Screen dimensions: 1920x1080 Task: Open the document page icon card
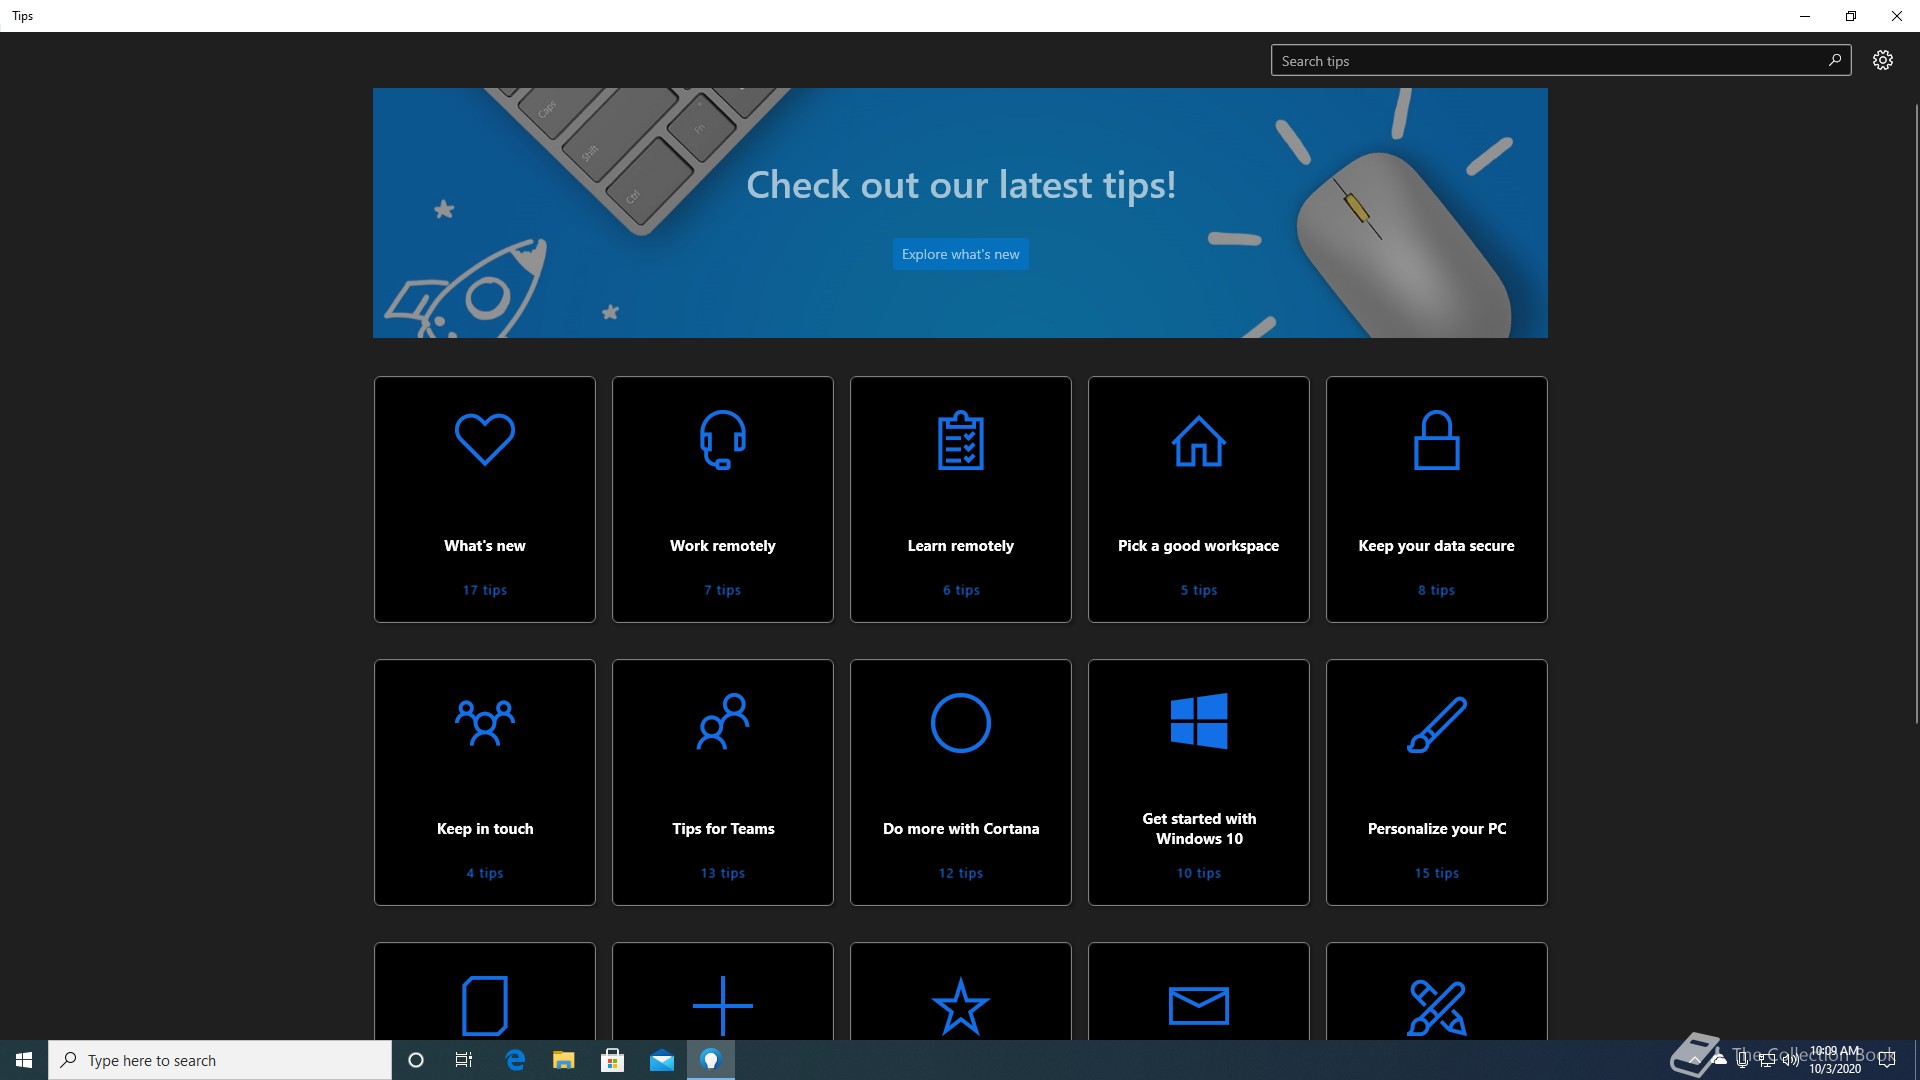tap(485, 1005)
